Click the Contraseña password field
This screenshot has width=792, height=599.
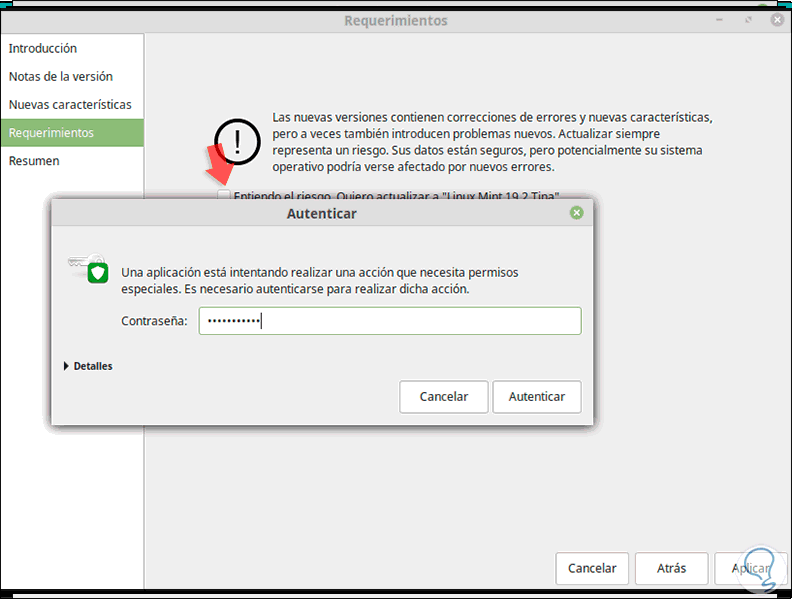pyautogui.click(x=390, y=321)
